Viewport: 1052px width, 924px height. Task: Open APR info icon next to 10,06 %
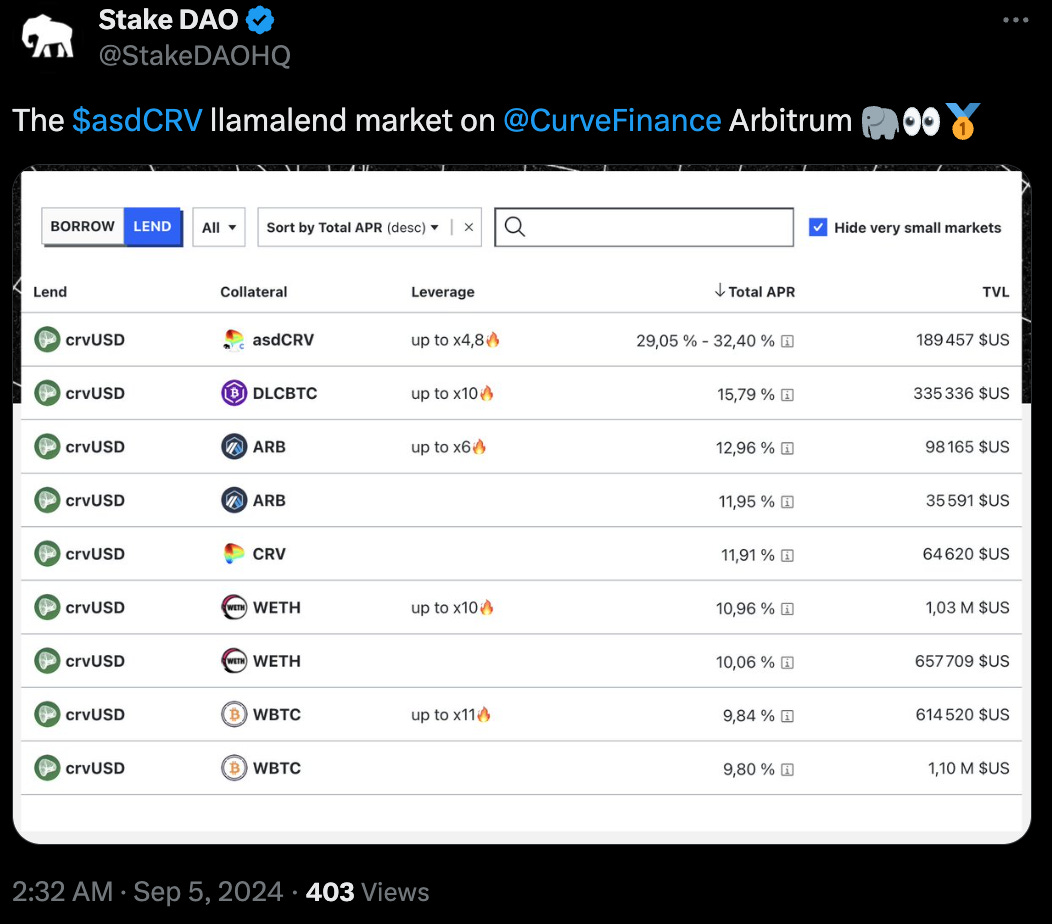788,662
